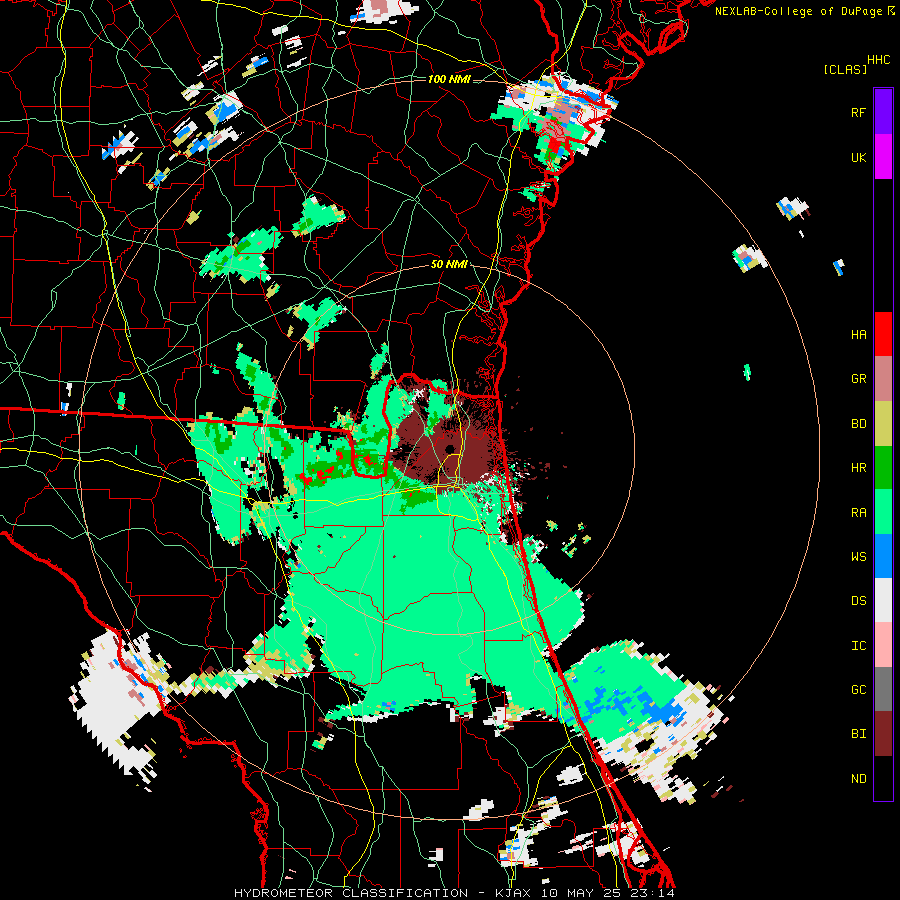
Task: Click the HA red legend swatch
Action: pos(883,334)
